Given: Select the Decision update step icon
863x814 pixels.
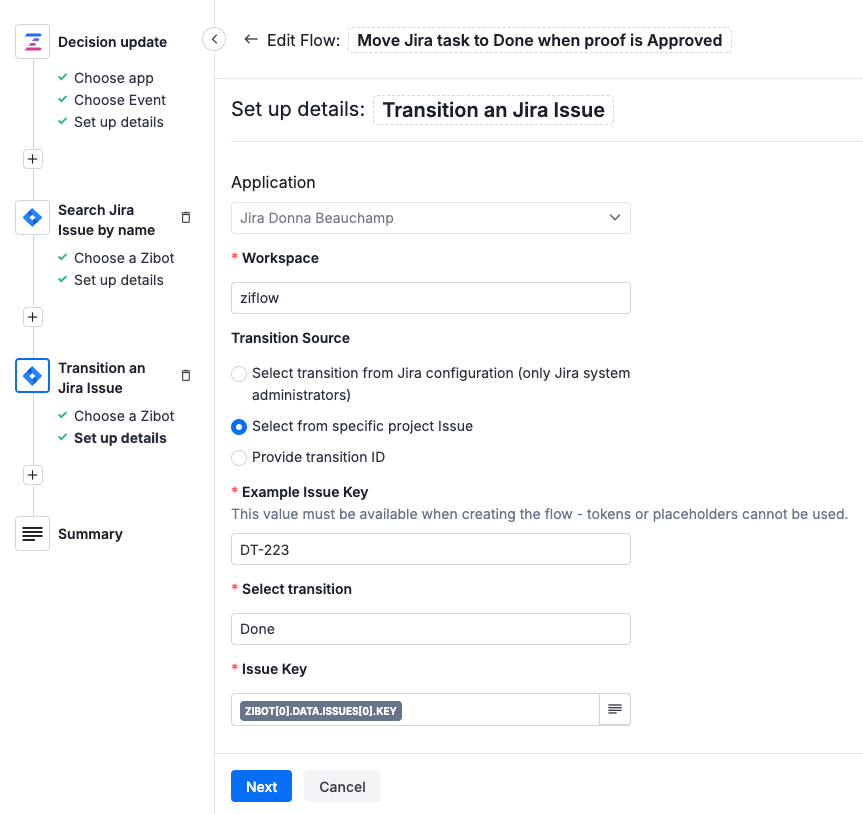Looking at the screenshot, I should coord(32,41).
